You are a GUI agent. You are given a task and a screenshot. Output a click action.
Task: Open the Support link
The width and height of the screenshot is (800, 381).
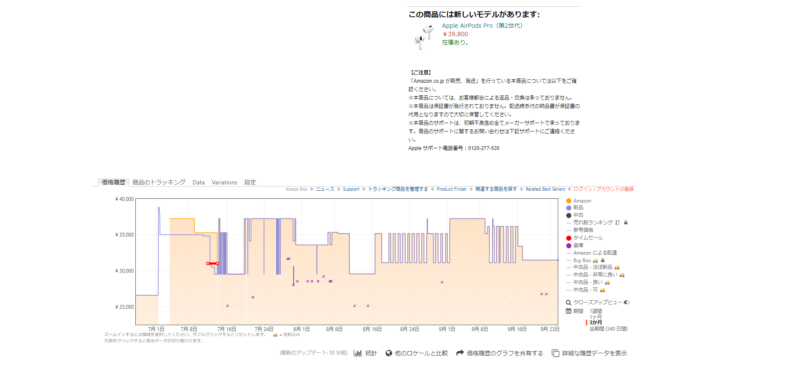pyautogui.click(x=351, y=189)
